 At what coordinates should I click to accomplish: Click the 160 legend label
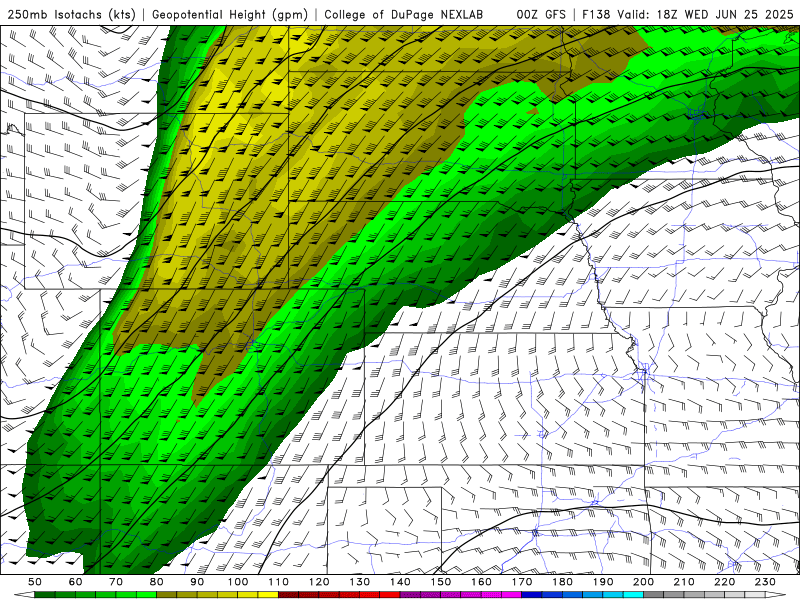[481, 582]
